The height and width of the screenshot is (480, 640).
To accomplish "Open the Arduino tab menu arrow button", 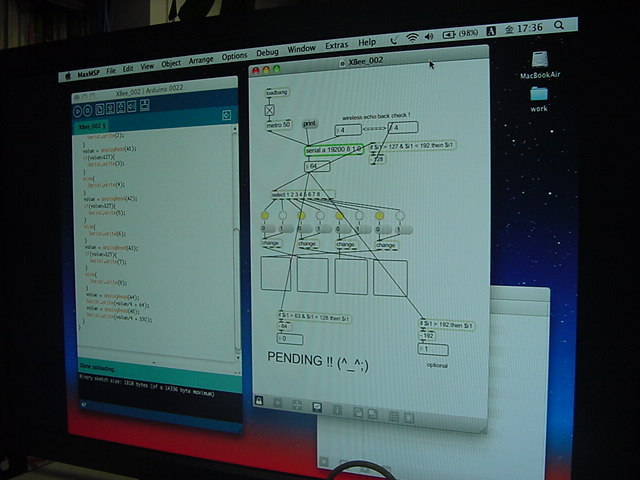I will coord(227,115).
